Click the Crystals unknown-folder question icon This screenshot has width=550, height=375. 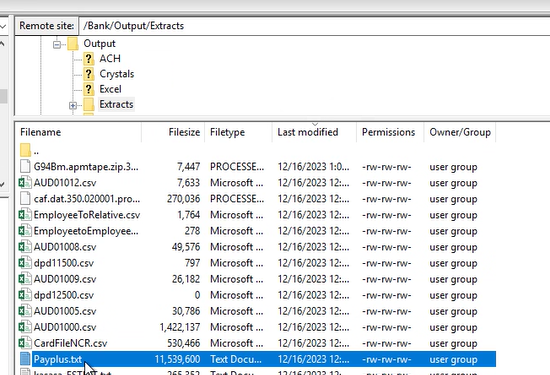[88, 74]
